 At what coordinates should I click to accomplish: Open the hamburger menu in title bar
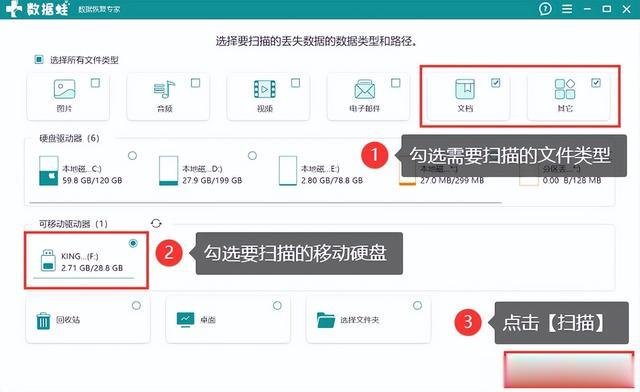(567, 9)
